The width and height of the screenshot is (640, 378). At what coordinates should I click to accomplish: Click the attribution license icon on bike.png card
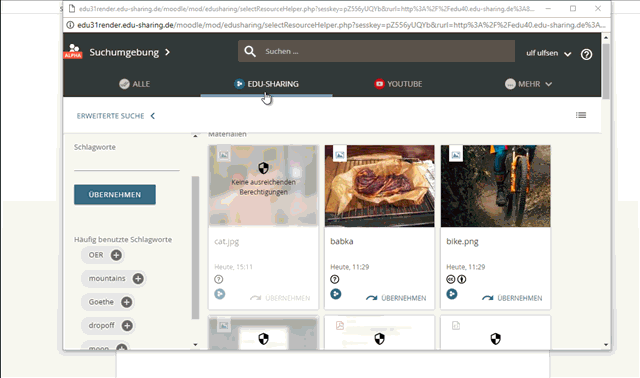(462, 280)
